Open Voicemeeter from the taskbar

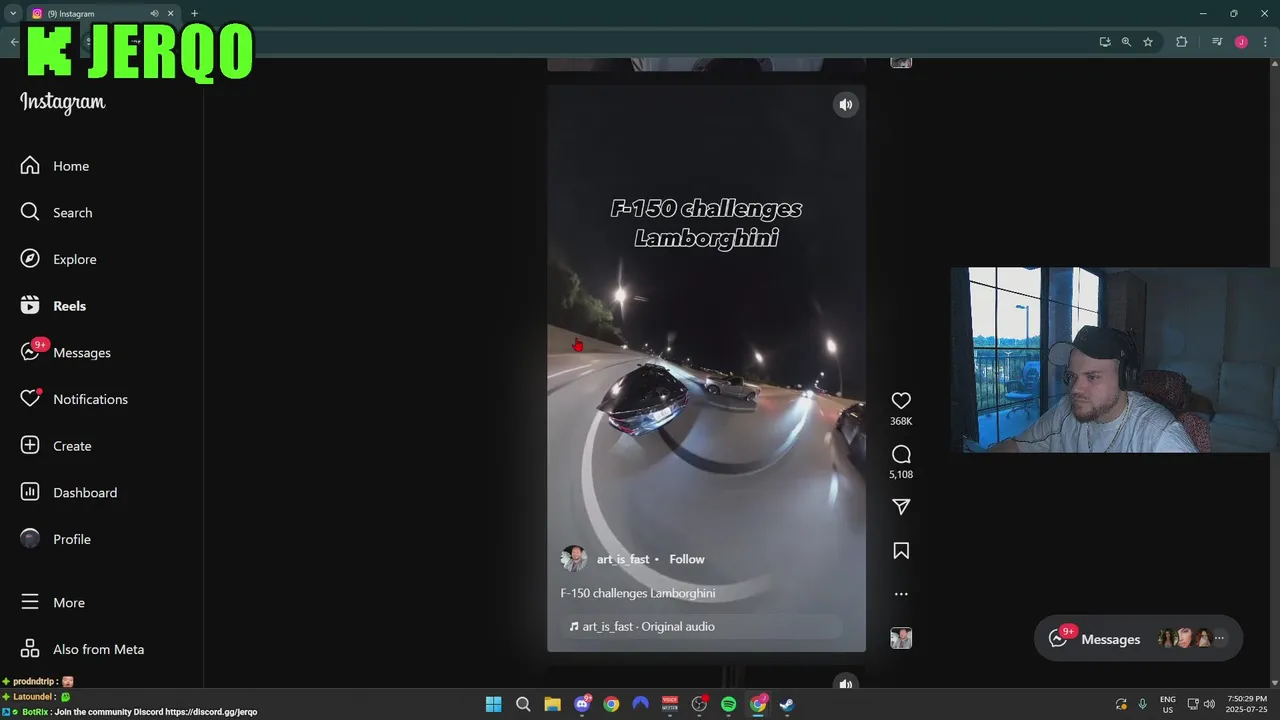670,704
